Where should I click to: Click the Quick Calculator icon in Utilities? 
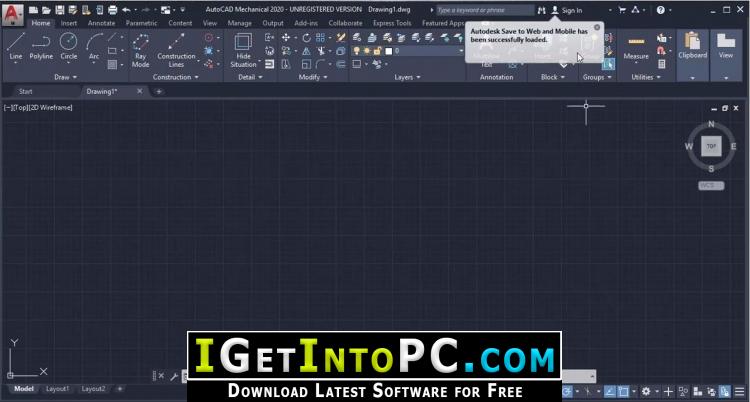(x=662, y=64)
